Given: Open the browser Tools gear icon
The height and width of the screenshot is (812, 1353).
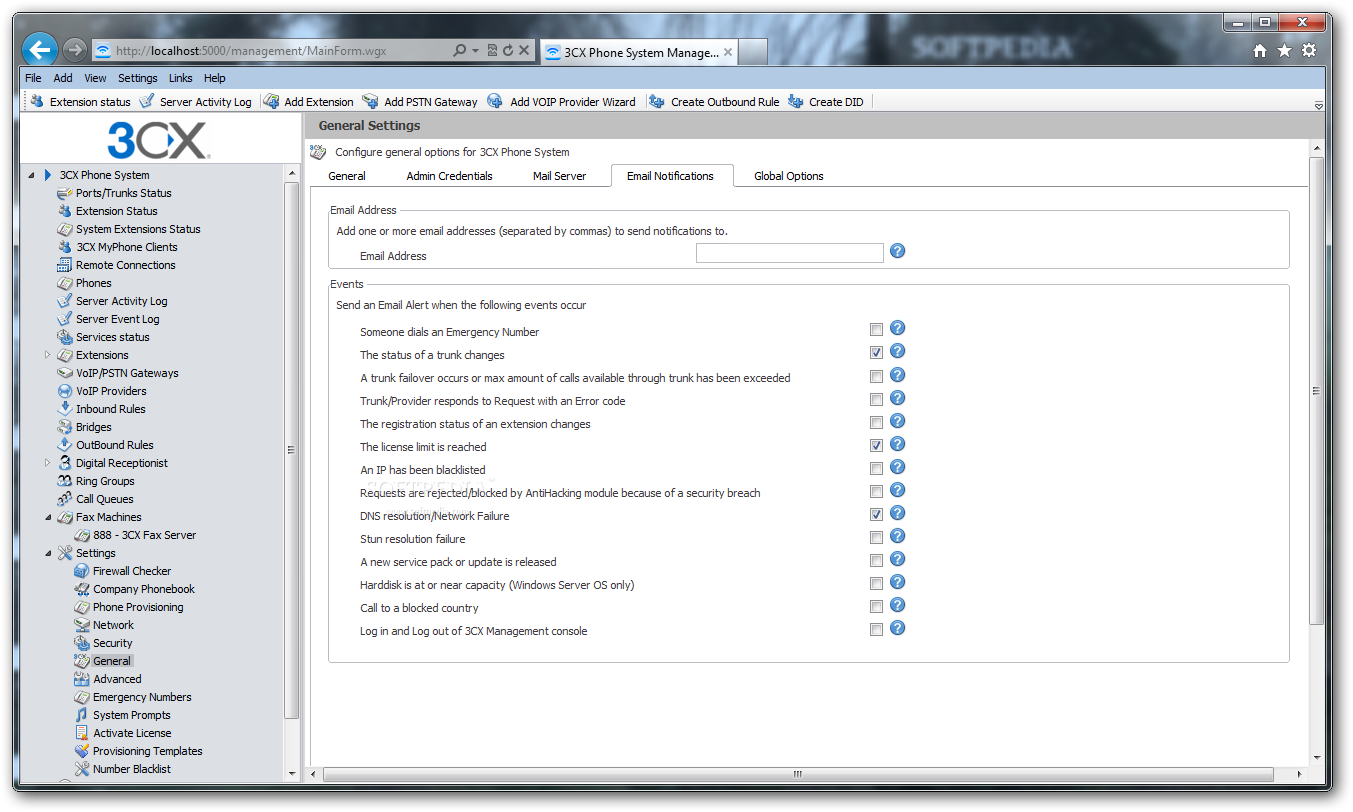Looking at the screenshot, I should (1309, 51).
